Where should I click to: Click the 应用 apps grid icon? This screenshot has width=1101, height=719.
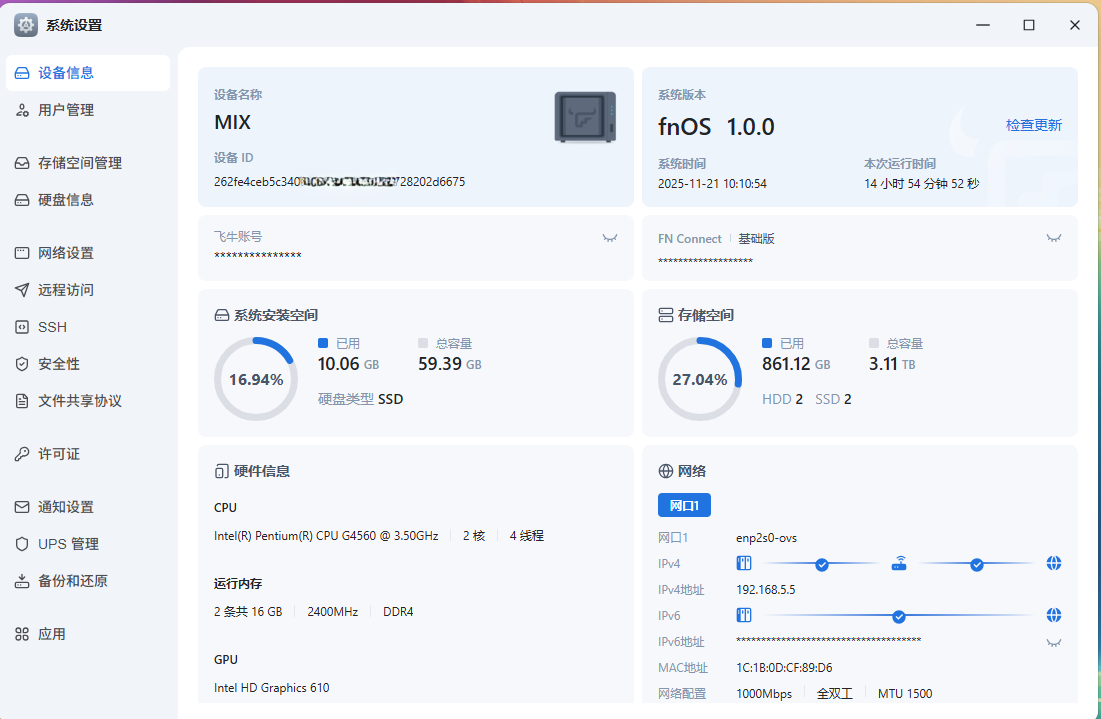coord(22,634)
